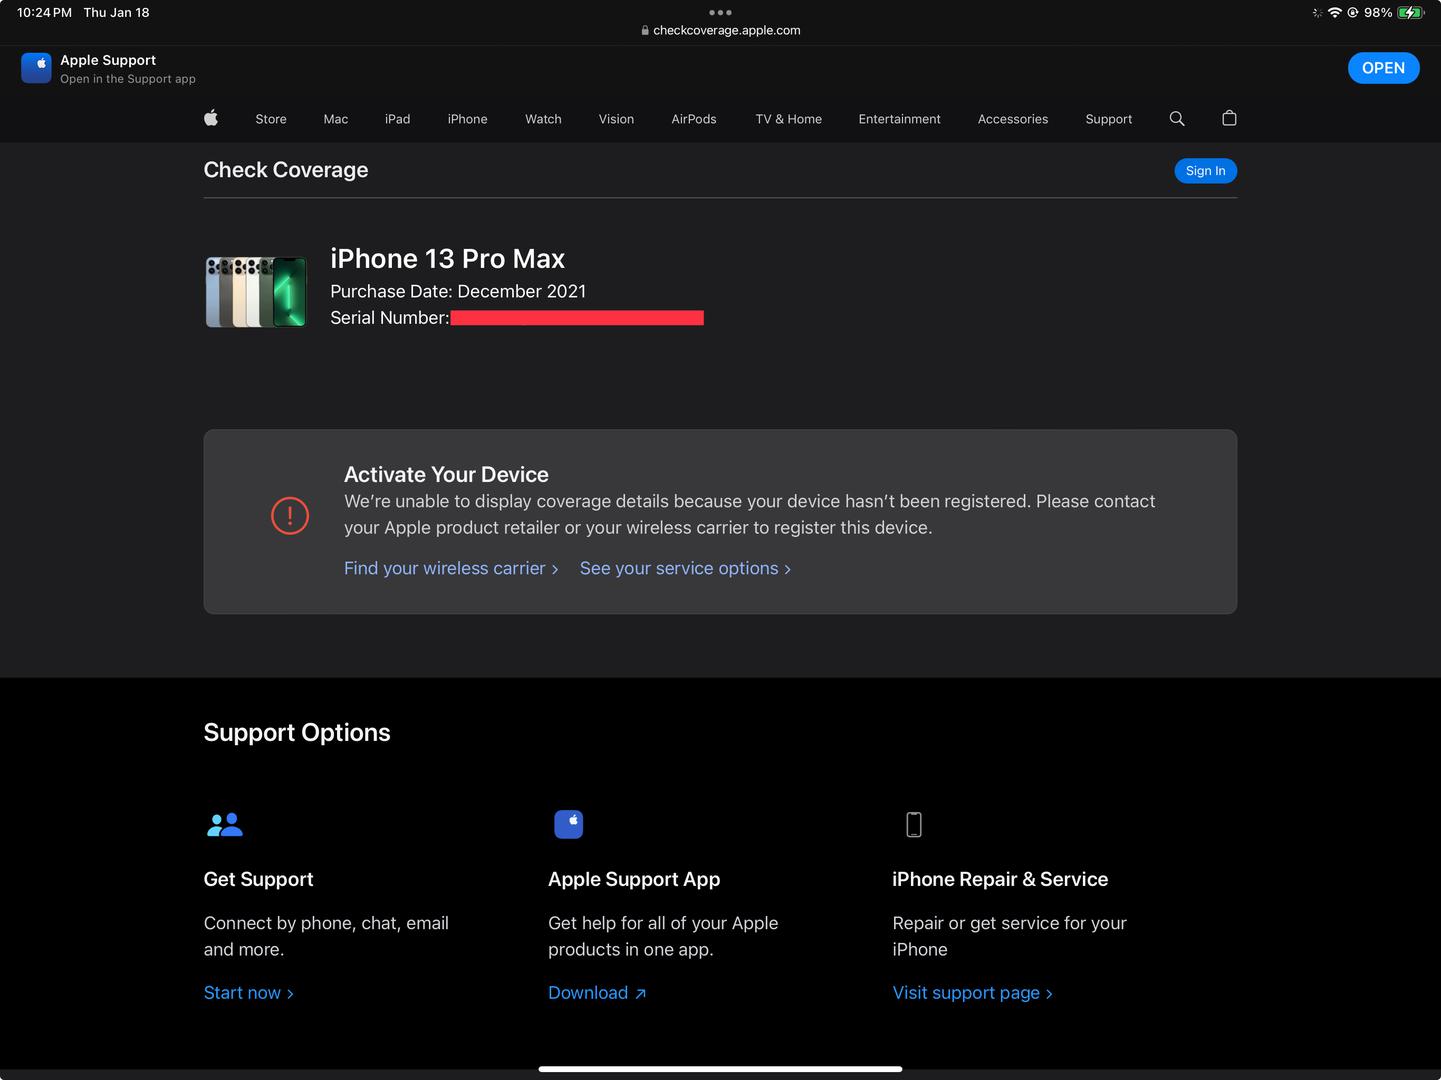Follow 'Find your wireless carrier' link
This screenshot has width=1441, height=1080.
click(451, 568)
